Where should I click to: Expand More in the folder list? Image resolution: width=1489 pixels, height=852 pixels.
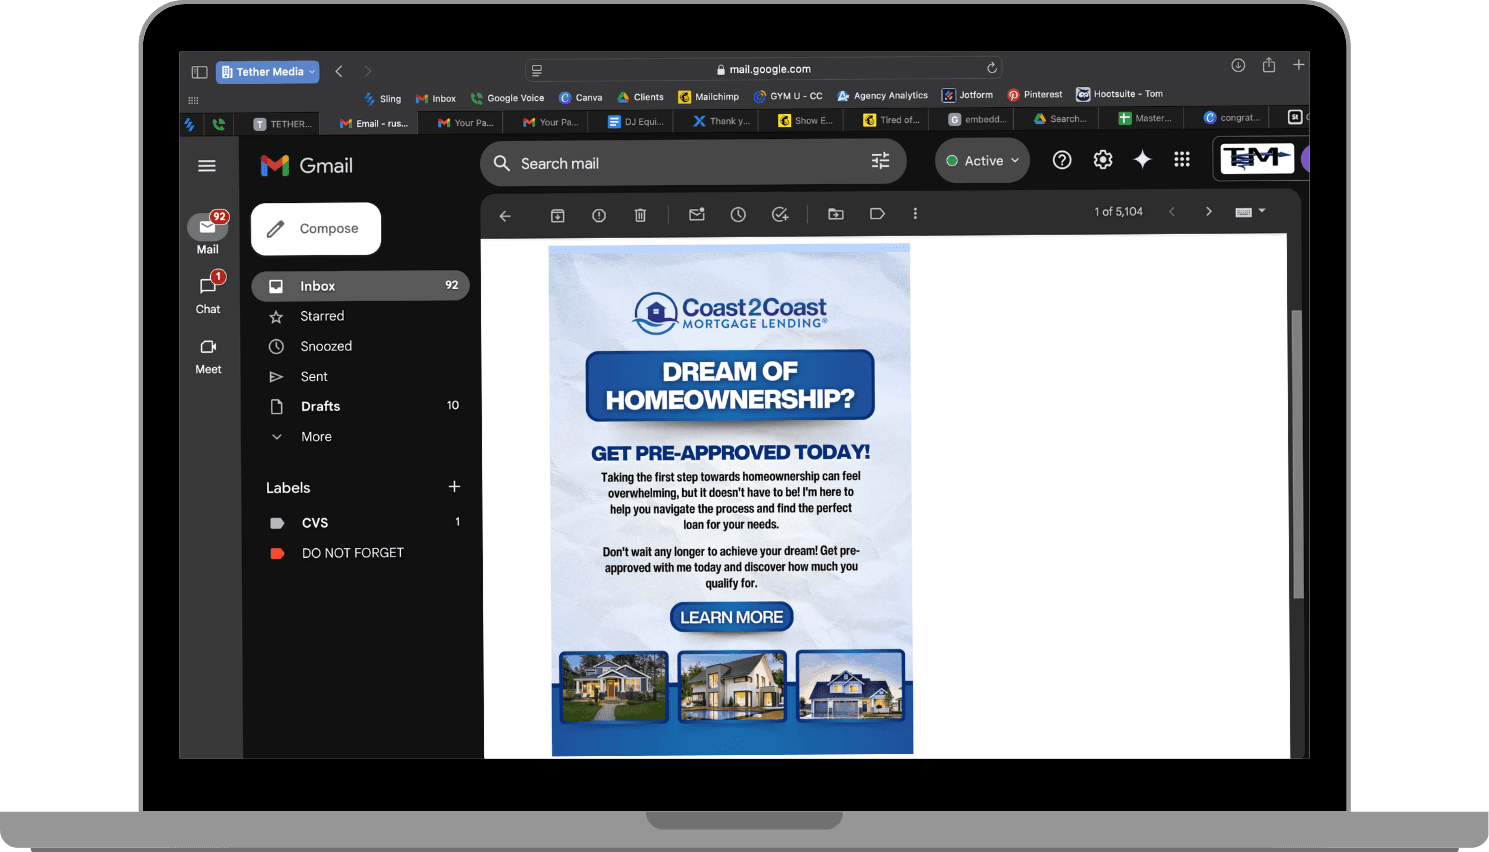(316, 437)
